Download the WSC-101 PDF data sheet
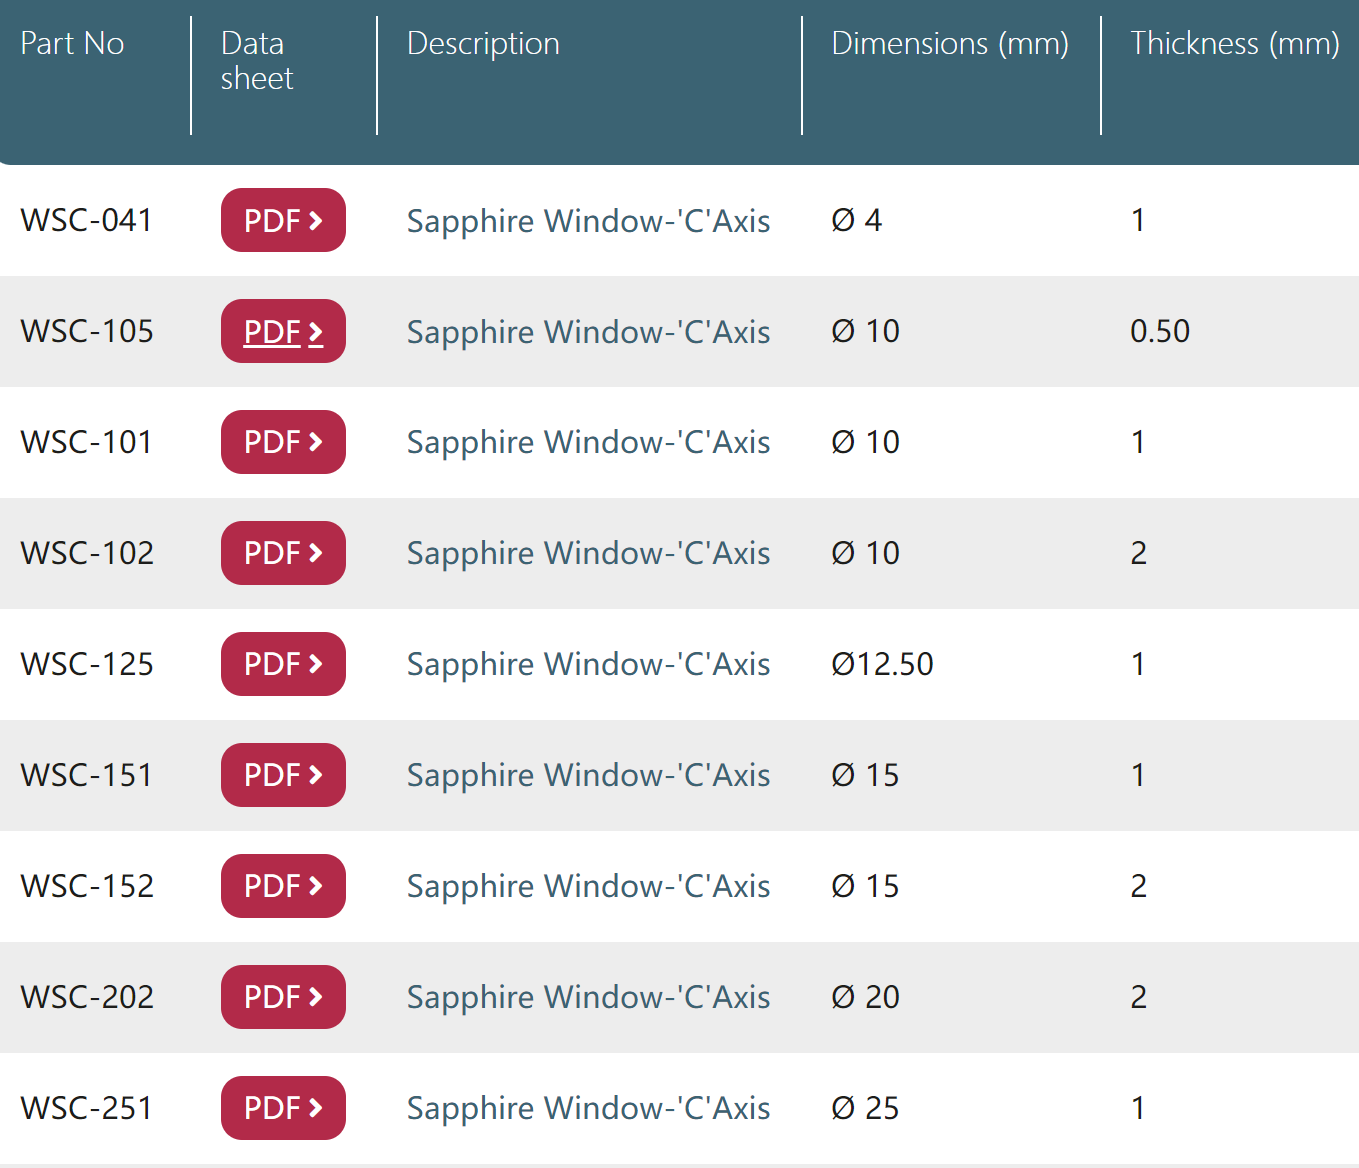Screen dimensions: 1359x1168 [283, 442]
